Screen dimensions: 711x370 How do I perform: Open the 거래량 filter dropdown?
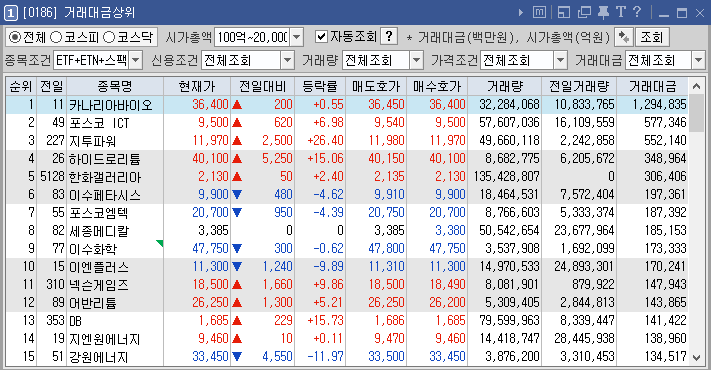416,60
